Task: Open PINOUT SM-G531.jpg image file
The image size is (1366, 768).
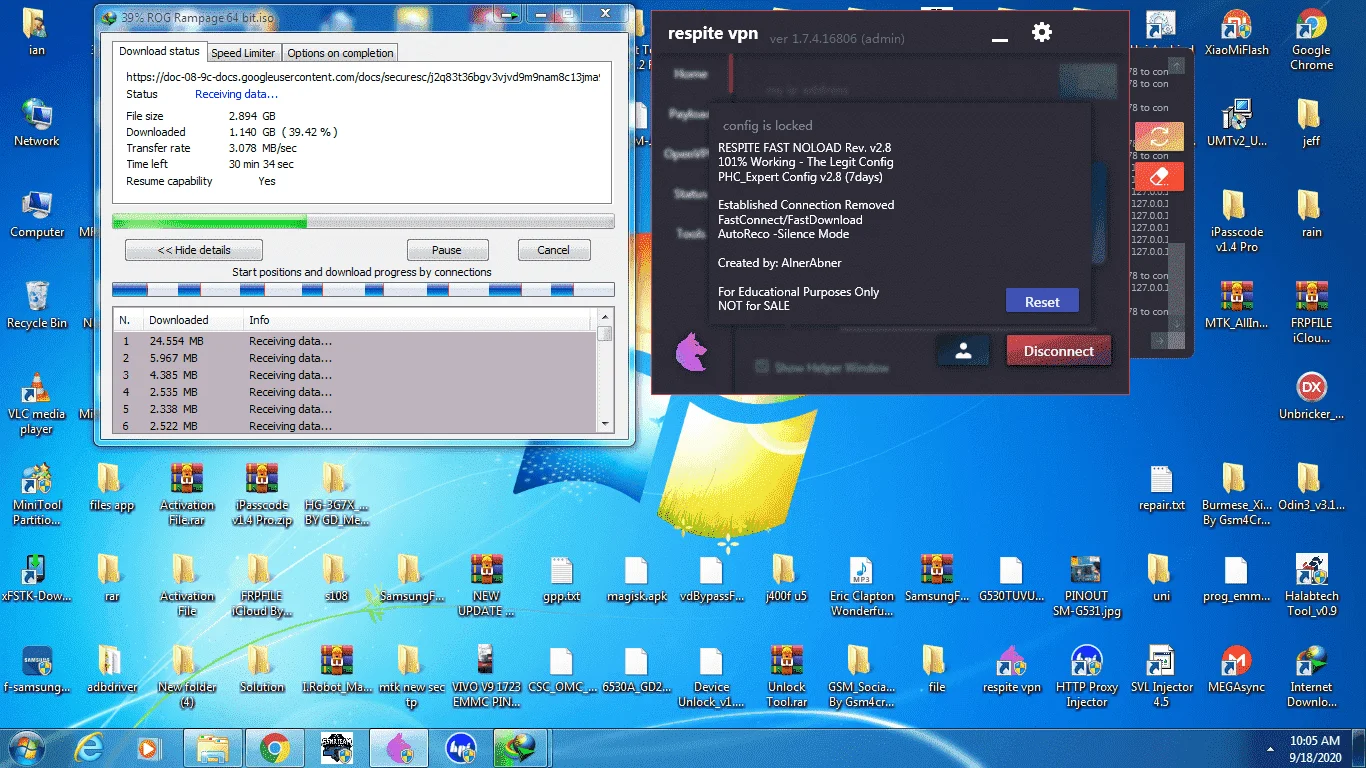Action: click(x=1087, y=586)
